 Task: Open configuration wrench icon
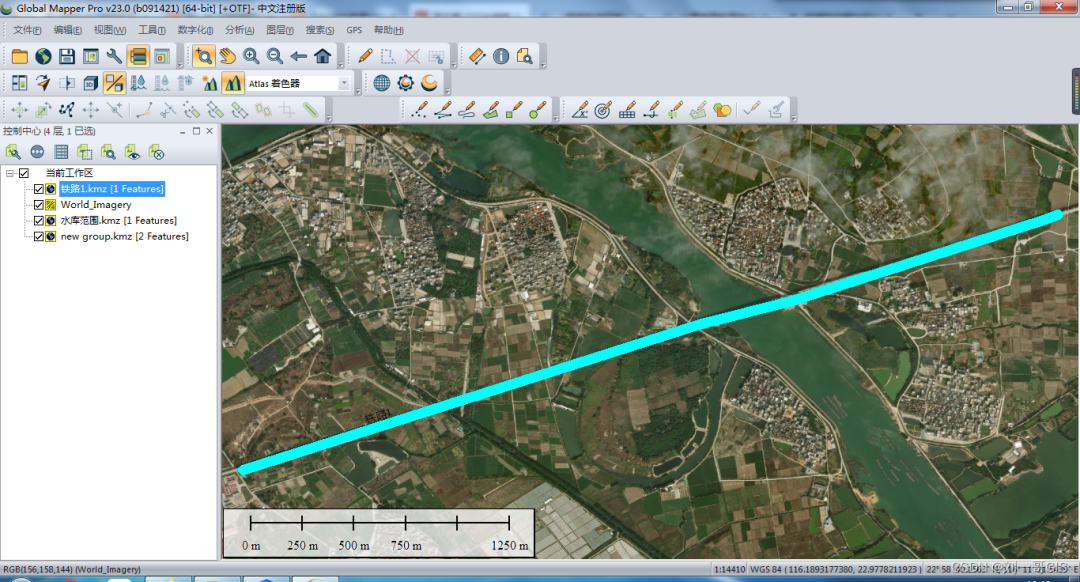pyautogui.click(x=114, y=56)
